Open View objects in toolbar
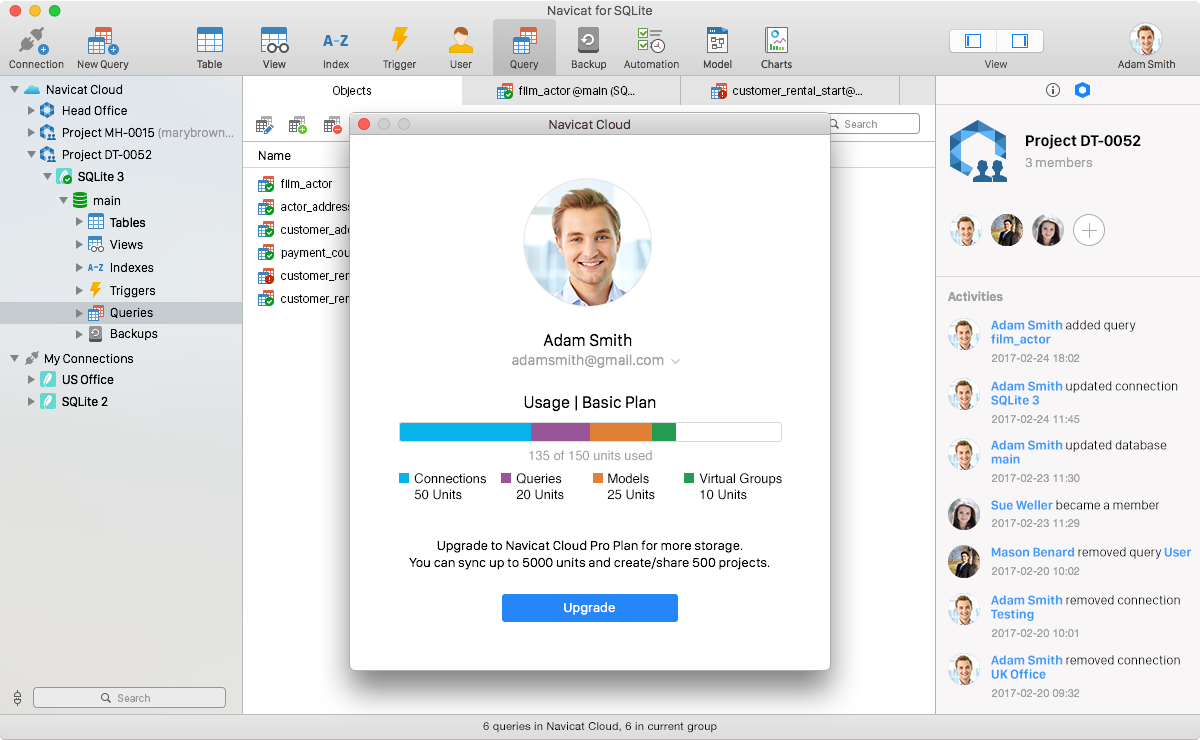Image resolution: width=1200 pixels, height=740 pixels. (274, 48)
